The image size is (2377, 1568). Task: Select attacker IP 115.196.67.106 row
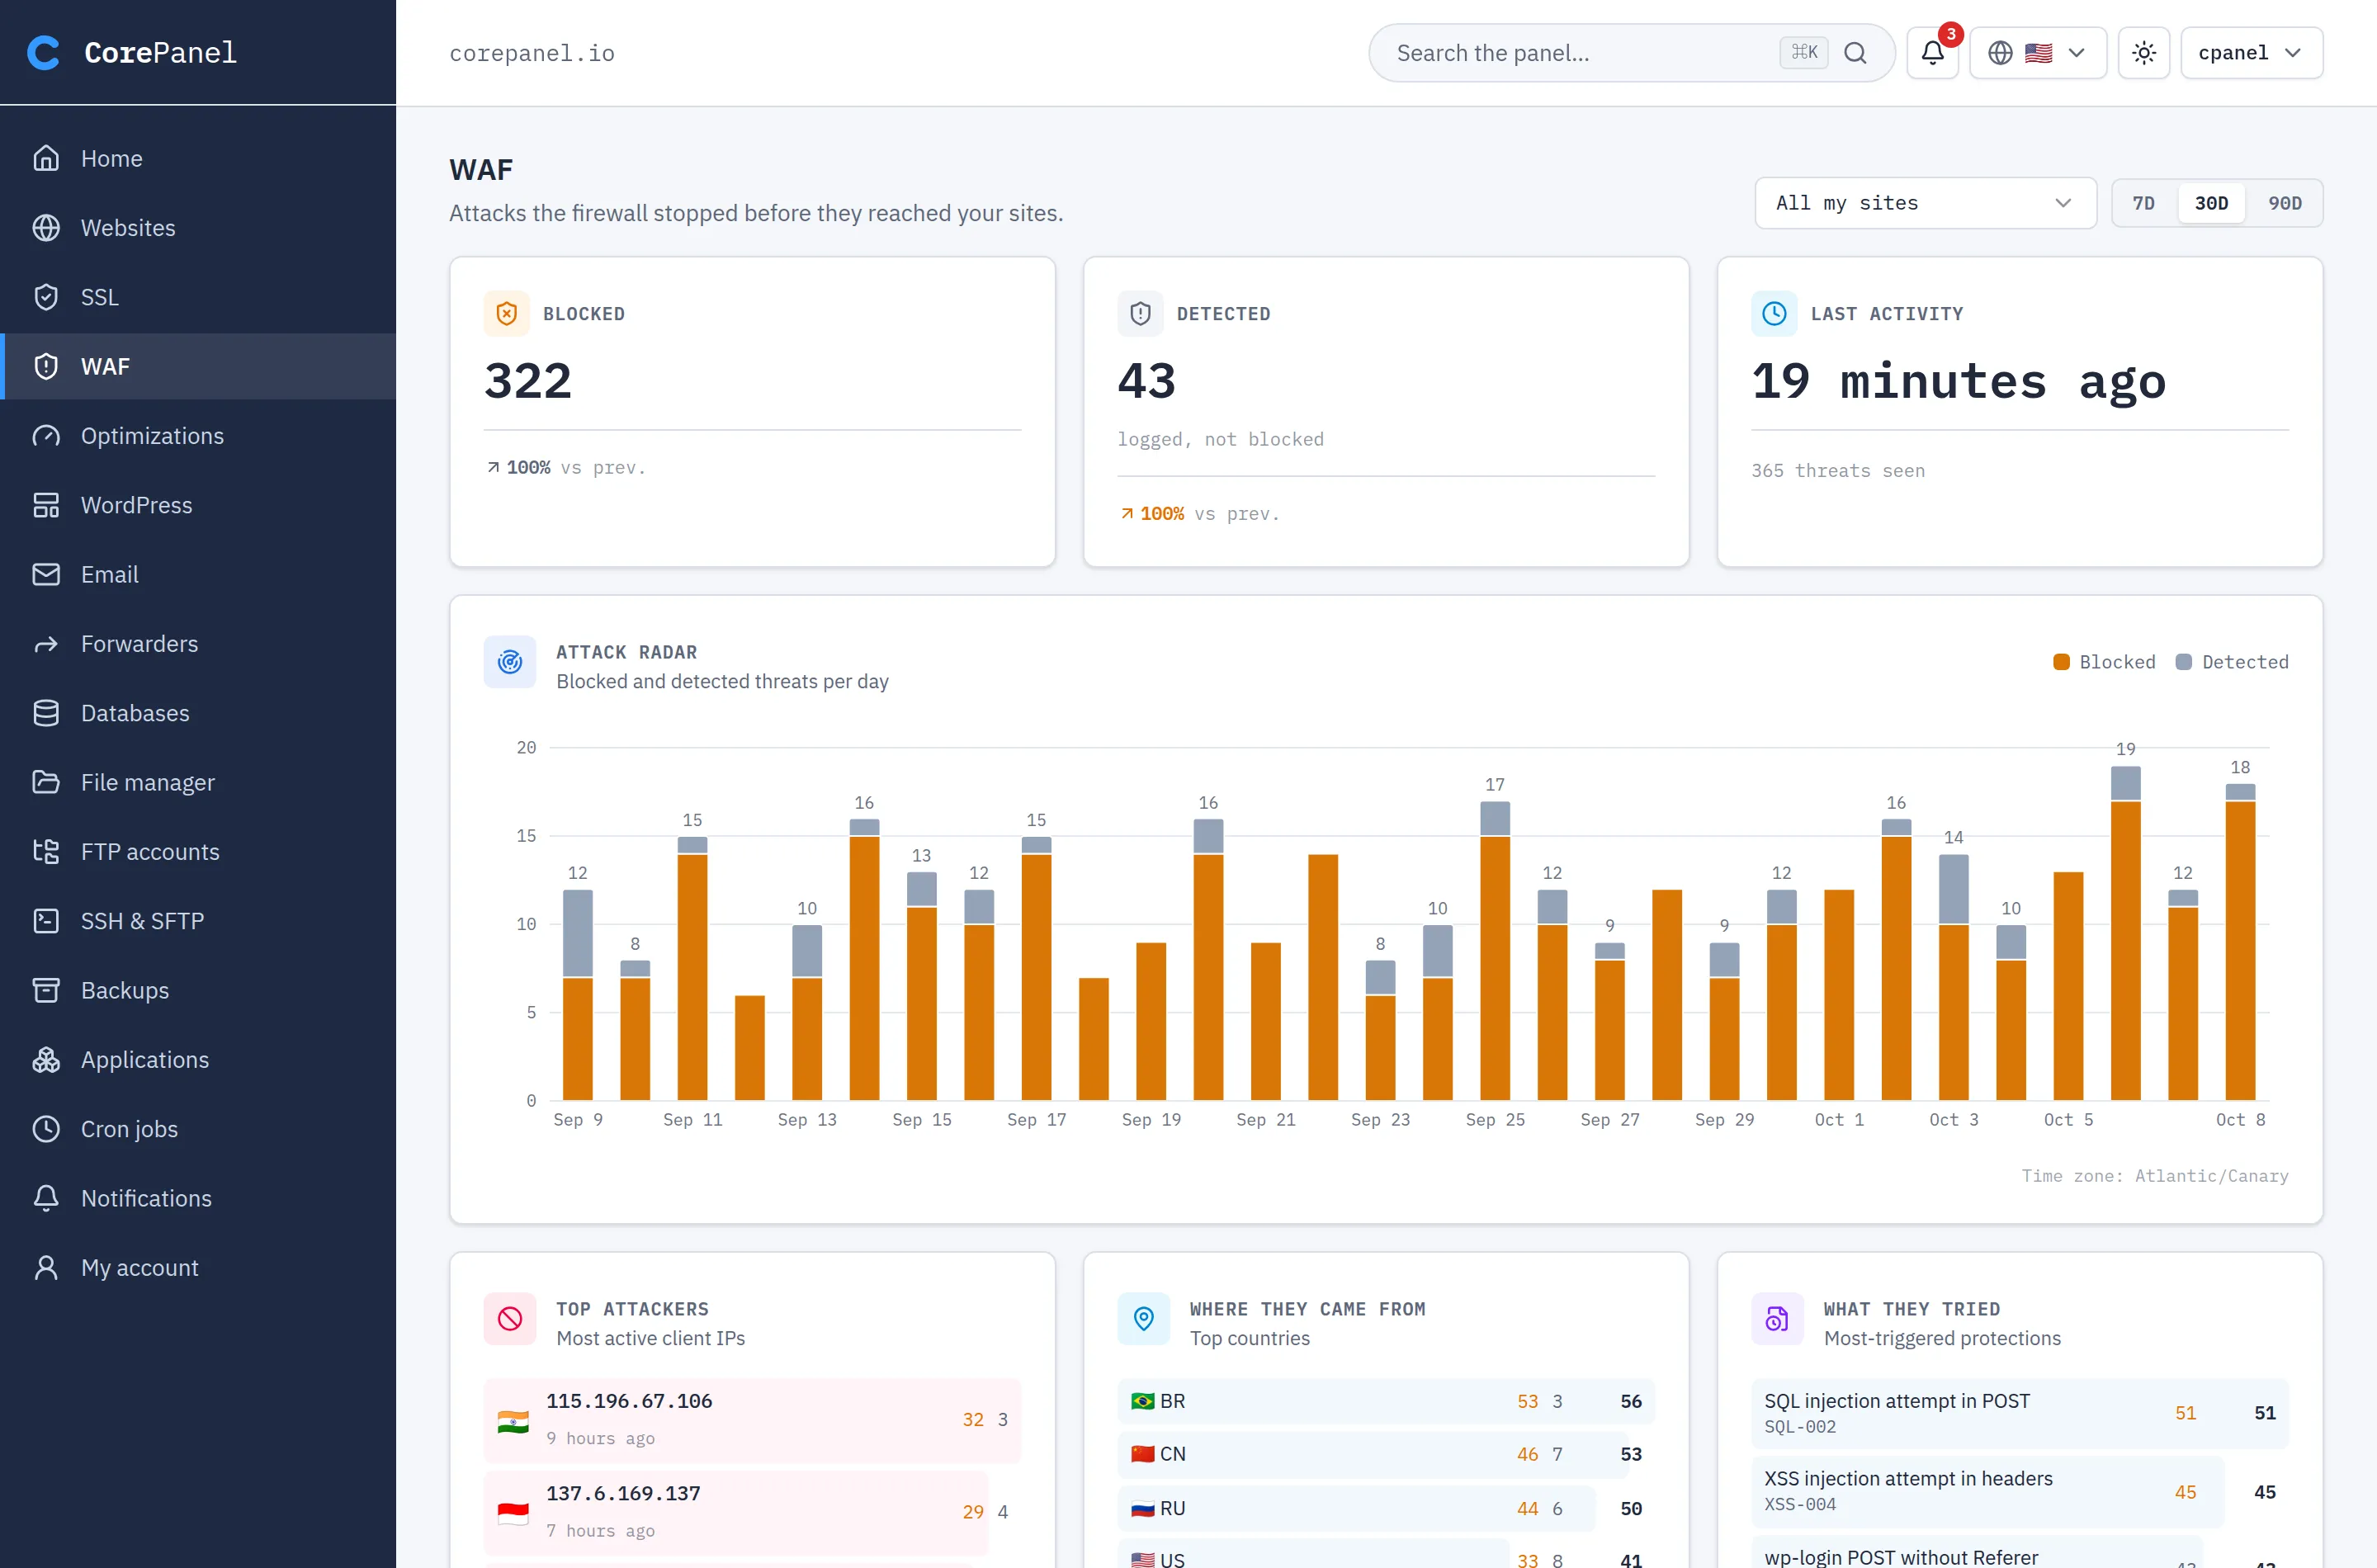pyautogui.click(x=752, y=1420)
